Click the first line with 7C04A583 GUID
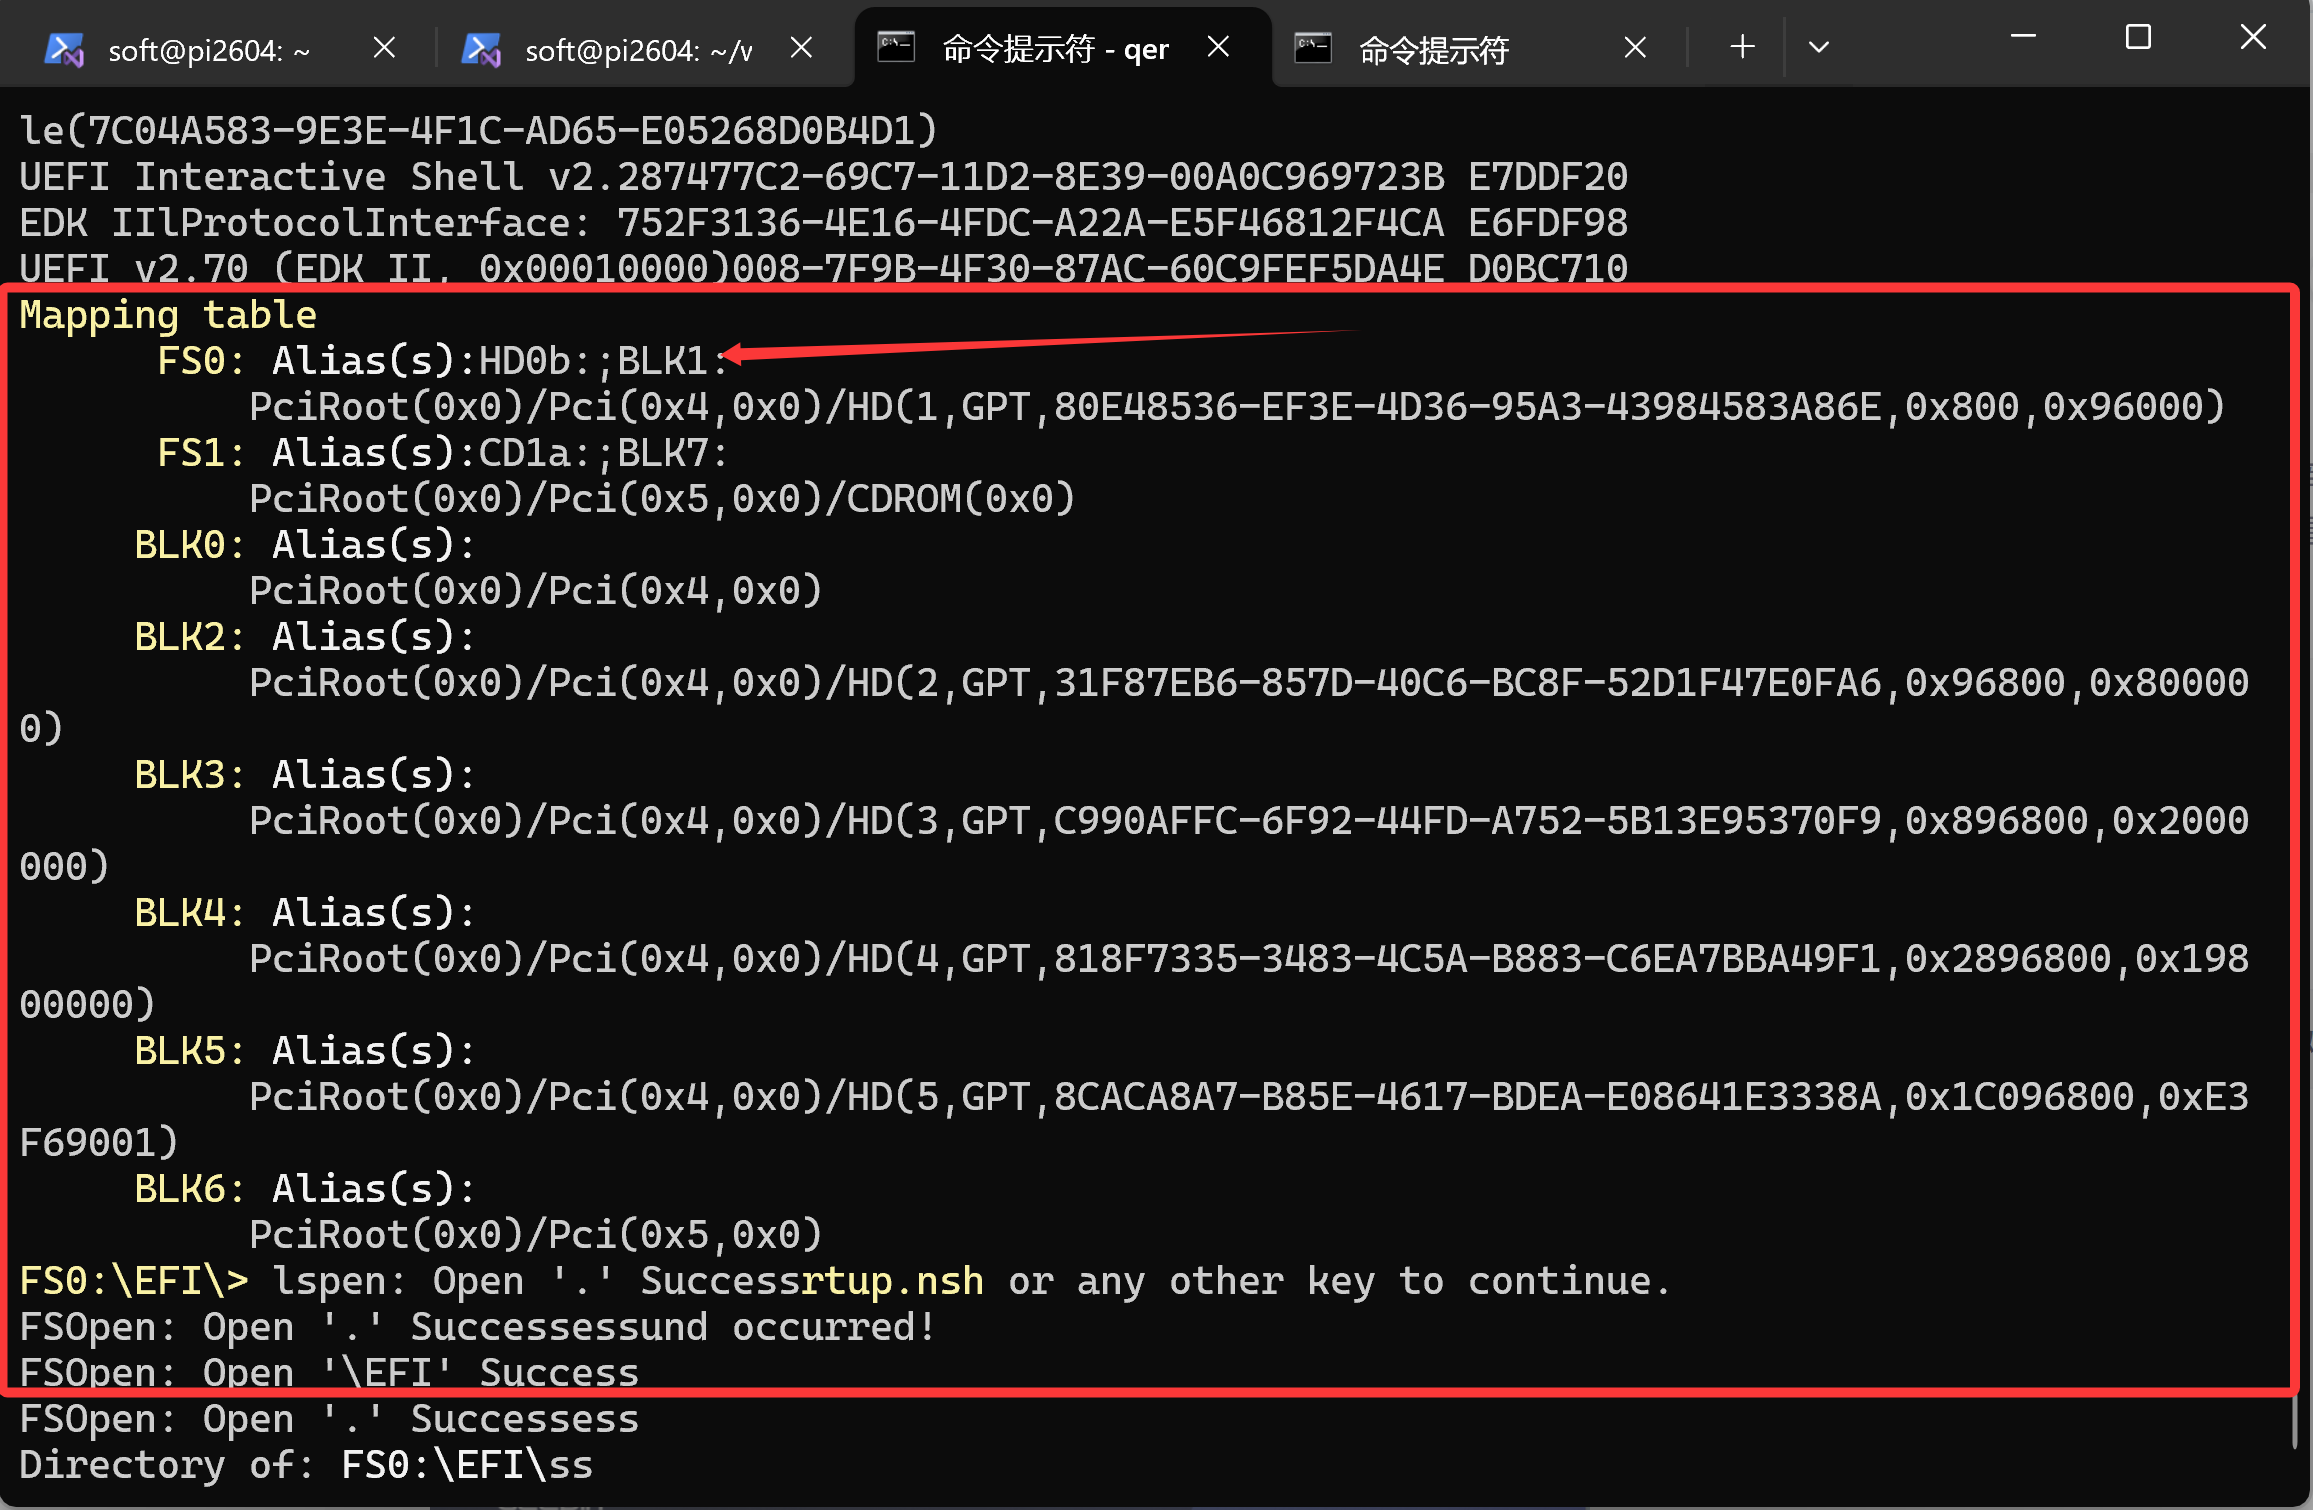This screenshot has height=1510, width=2313. pyautogui.click(x=478, y=131)
